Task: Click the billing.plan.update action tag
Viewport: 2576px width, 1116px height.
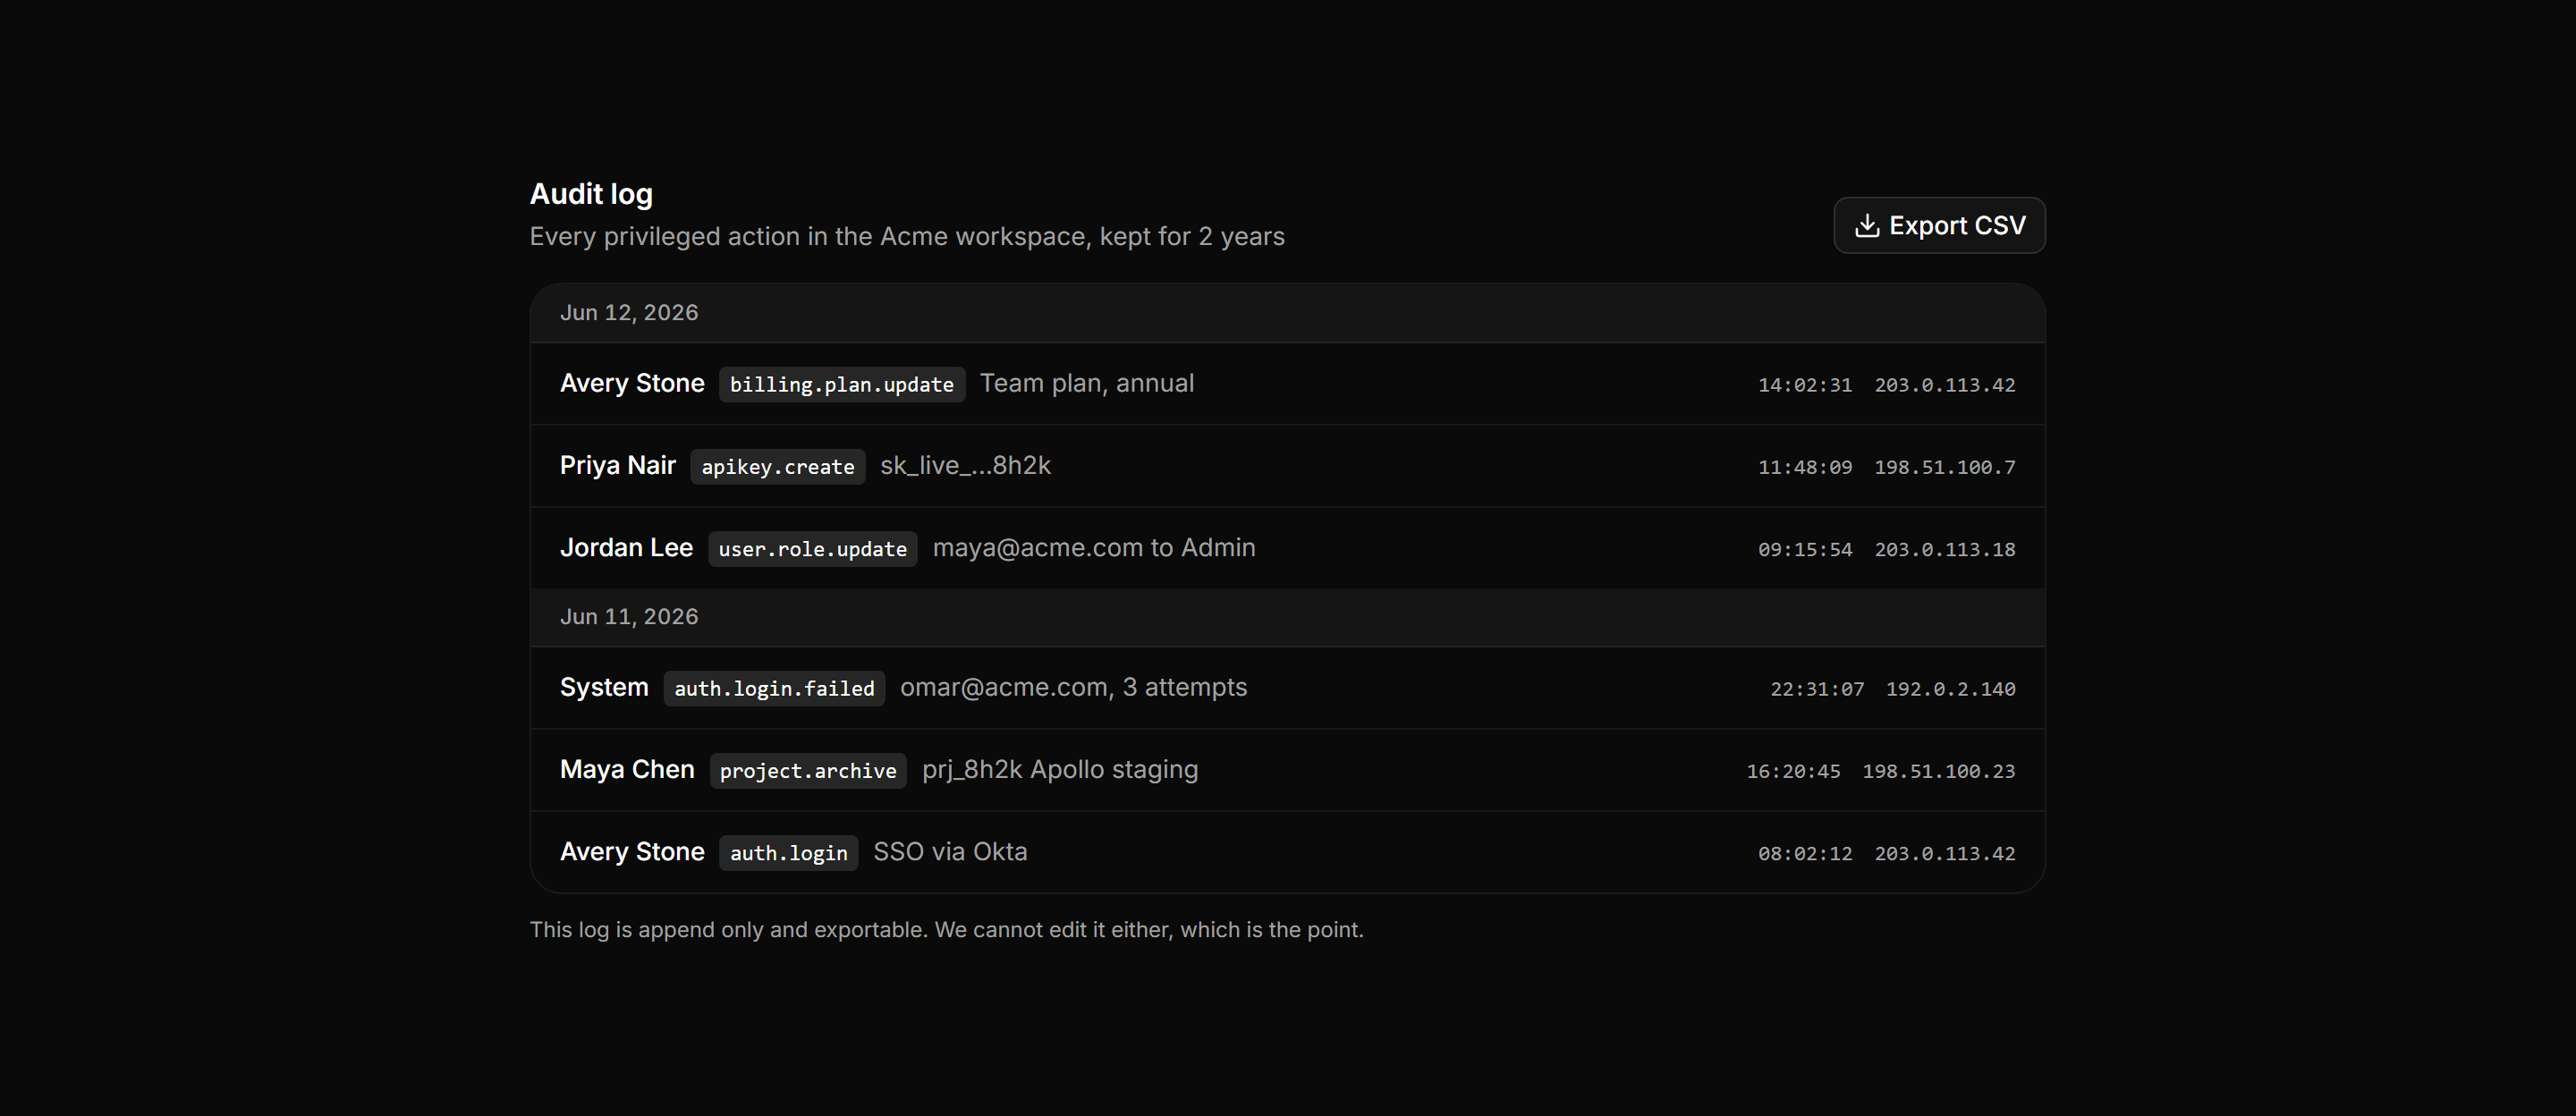Action: (x=842, y=385)
